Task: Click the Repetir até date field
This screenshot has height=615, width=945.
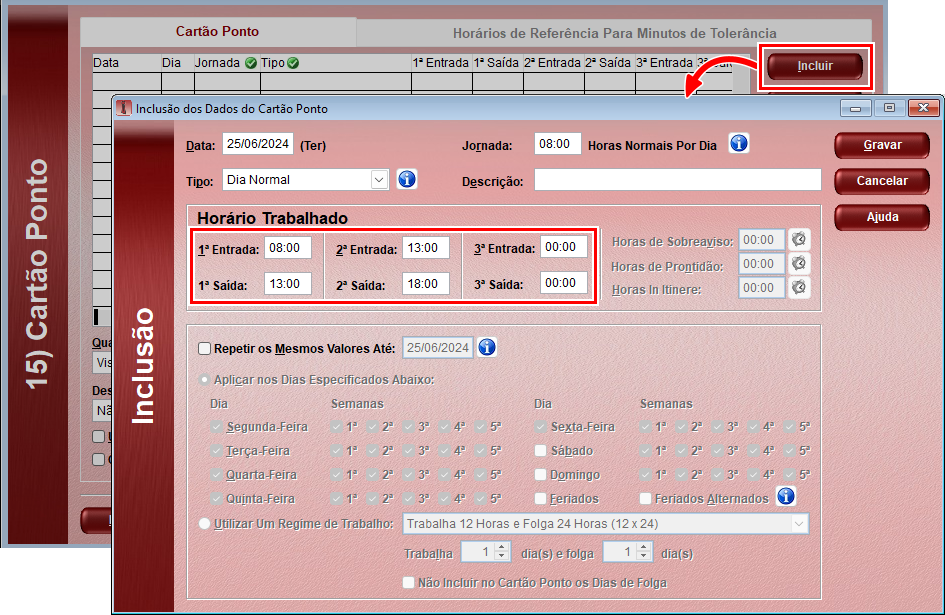Action: pos(438,348)
